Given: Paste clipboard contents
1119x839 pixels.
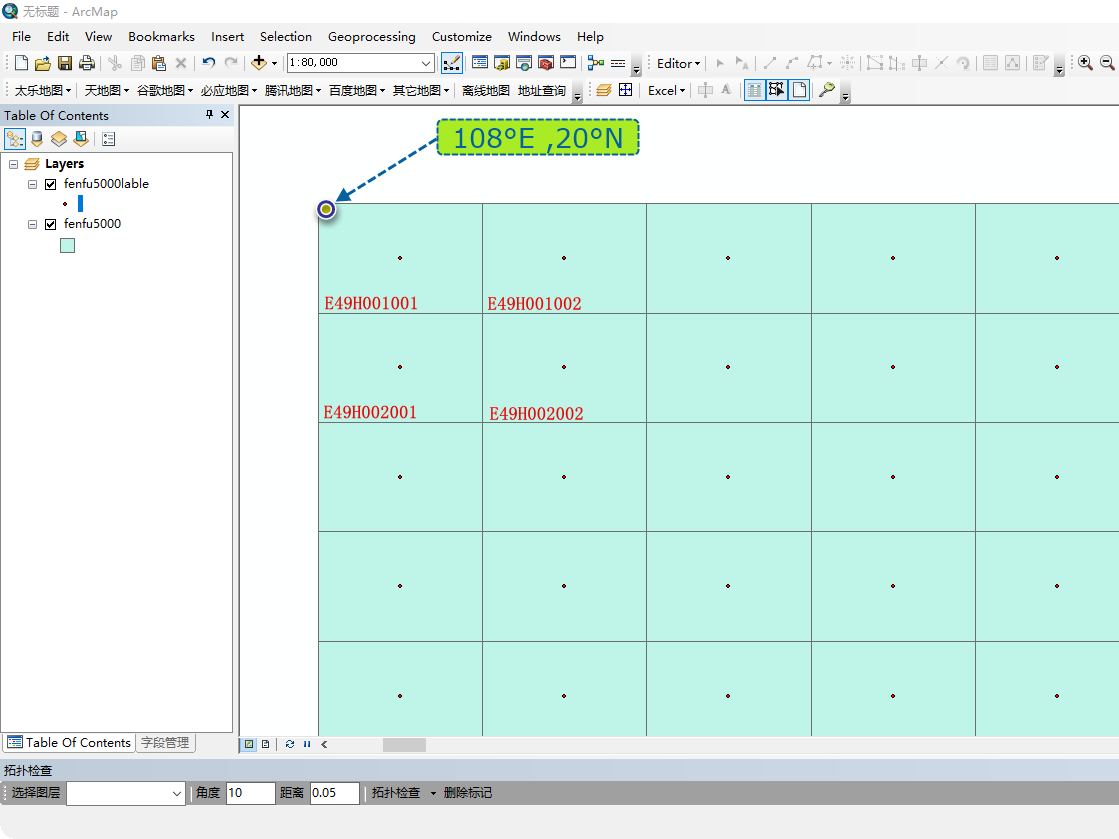Looking at the screenshot, I should pyautogui.click(x=159, y=63).
